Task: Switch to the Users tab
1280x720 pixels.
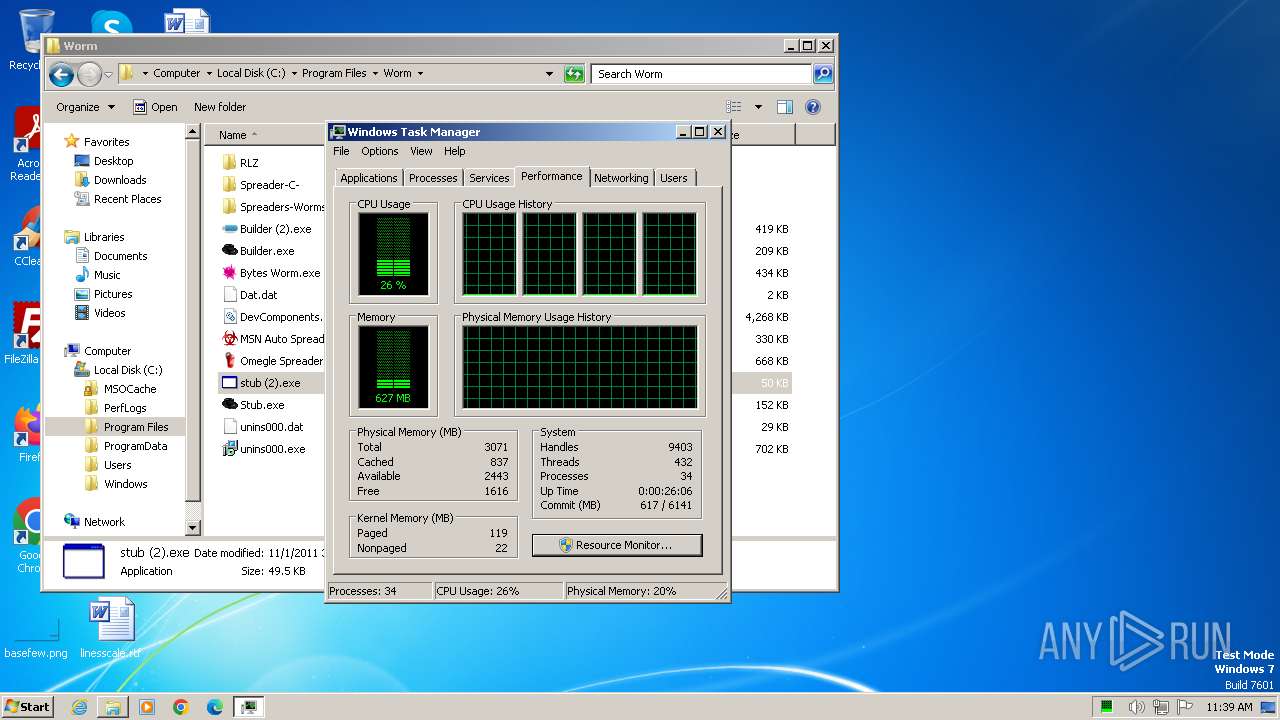Action: (x=674, y=178)
